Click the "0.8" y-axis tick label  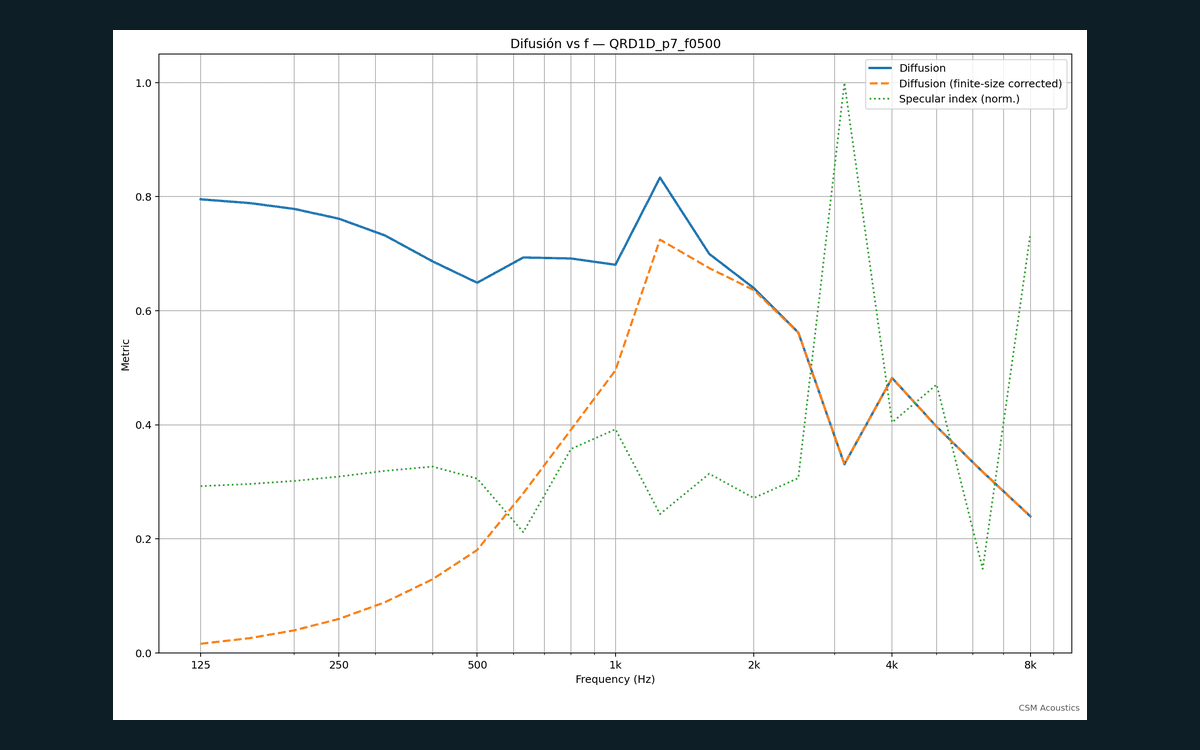tap(144, 197)
